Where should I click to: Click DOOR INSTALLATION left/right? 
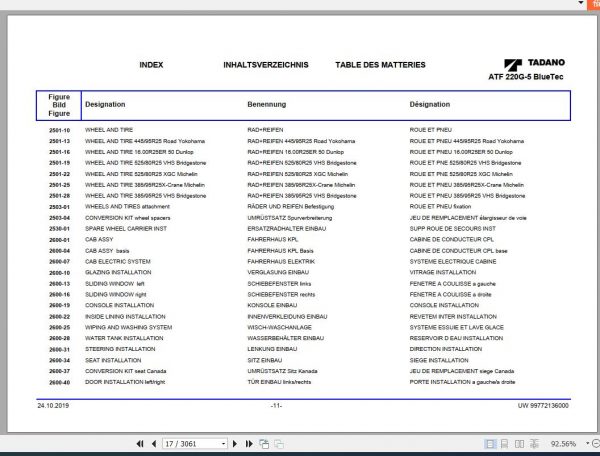[125, 382]
